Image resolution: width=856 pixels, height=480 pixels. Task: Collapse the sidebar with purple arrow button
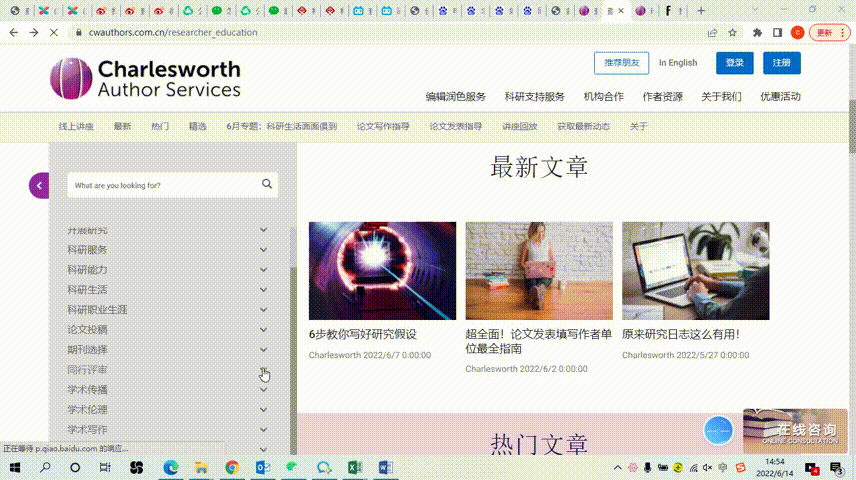point(39,186)
